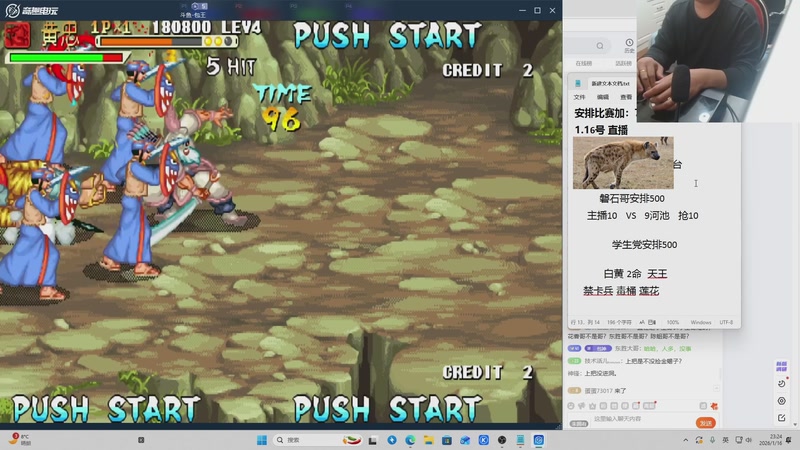Click the orange power gauge bar
This screenshot has height=450, width=800.
click(x=151, y=41)
